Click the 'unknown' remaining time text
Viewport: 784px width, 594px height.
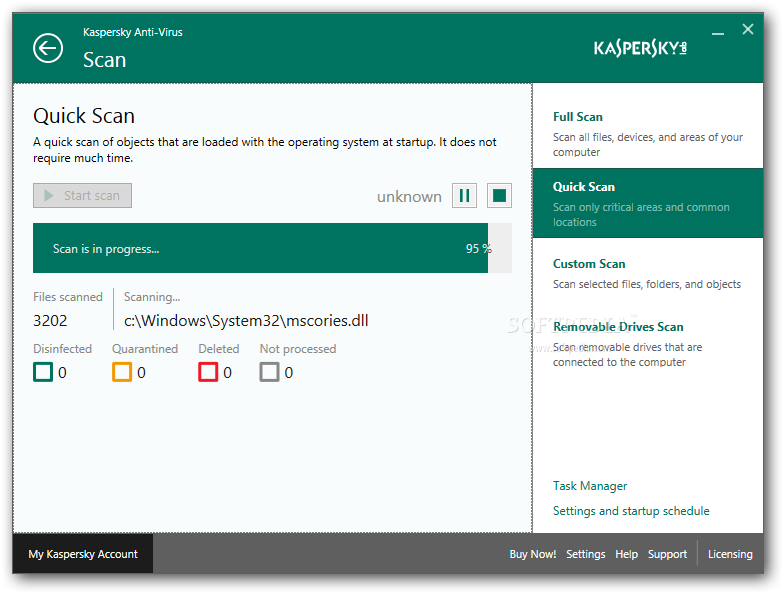coord(410,196)
